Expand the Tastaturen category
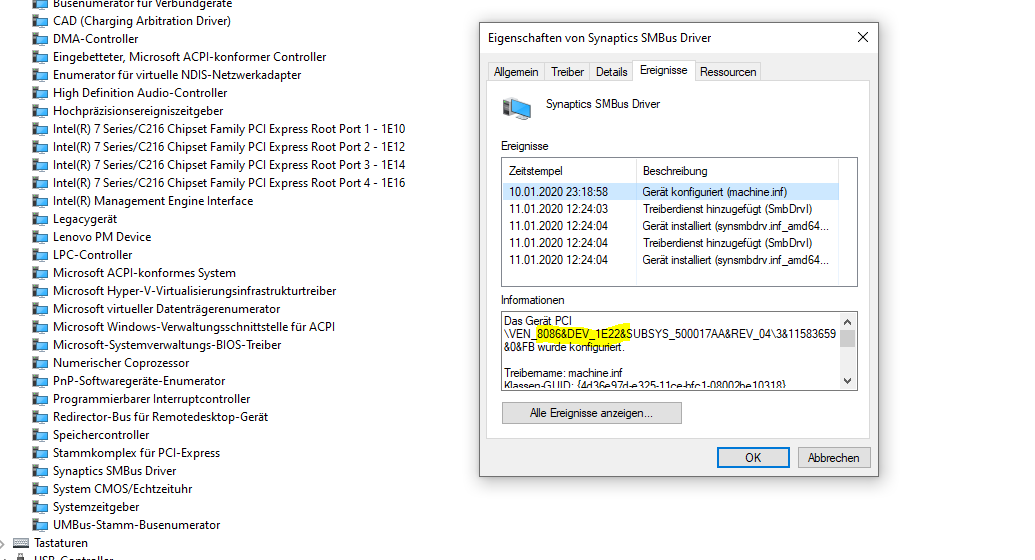 [x=3, y=543]
